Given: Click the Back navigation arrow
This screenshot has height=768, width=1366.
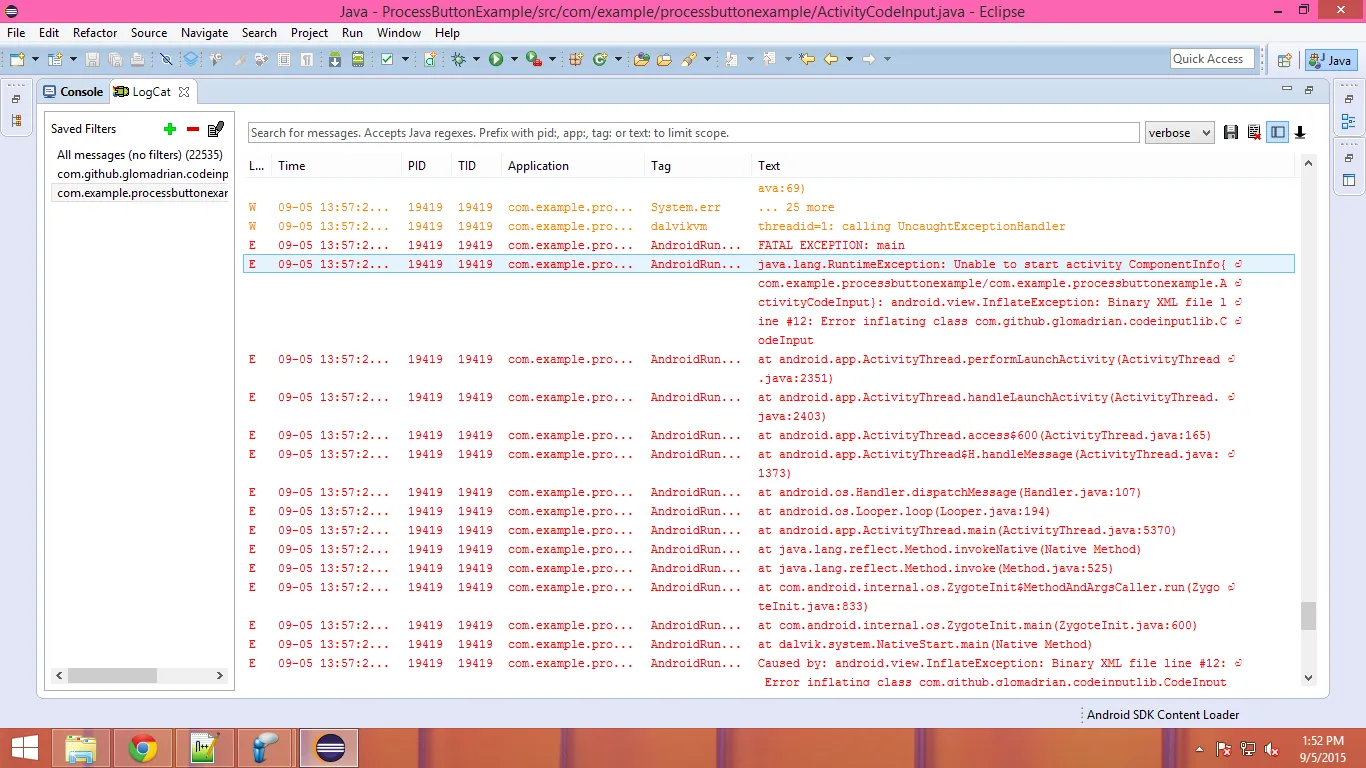Looking at the screenshot, I should (831, 59).
